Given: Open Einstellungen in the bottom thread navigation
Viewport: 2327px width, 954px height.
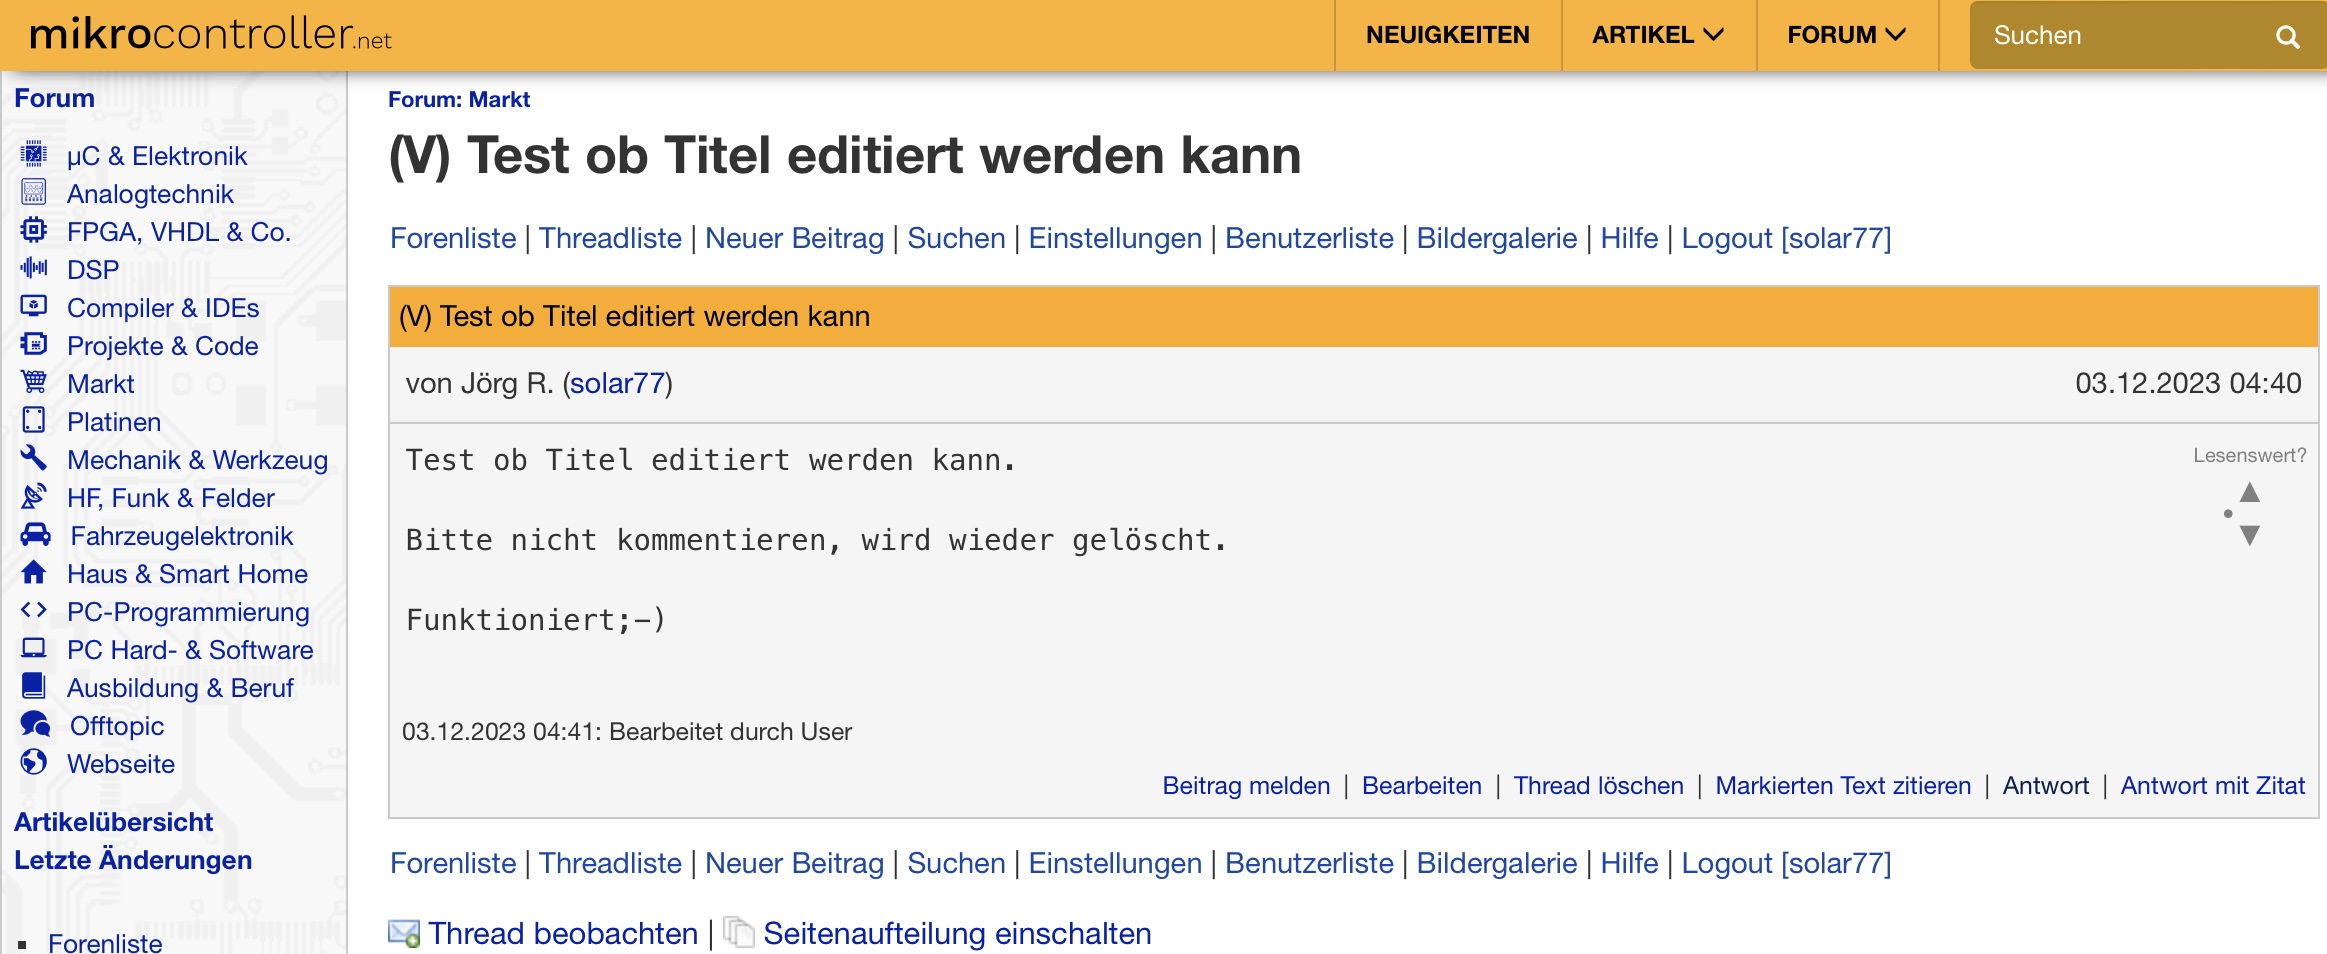Looking at the screenshot, I should [1115, 863].
